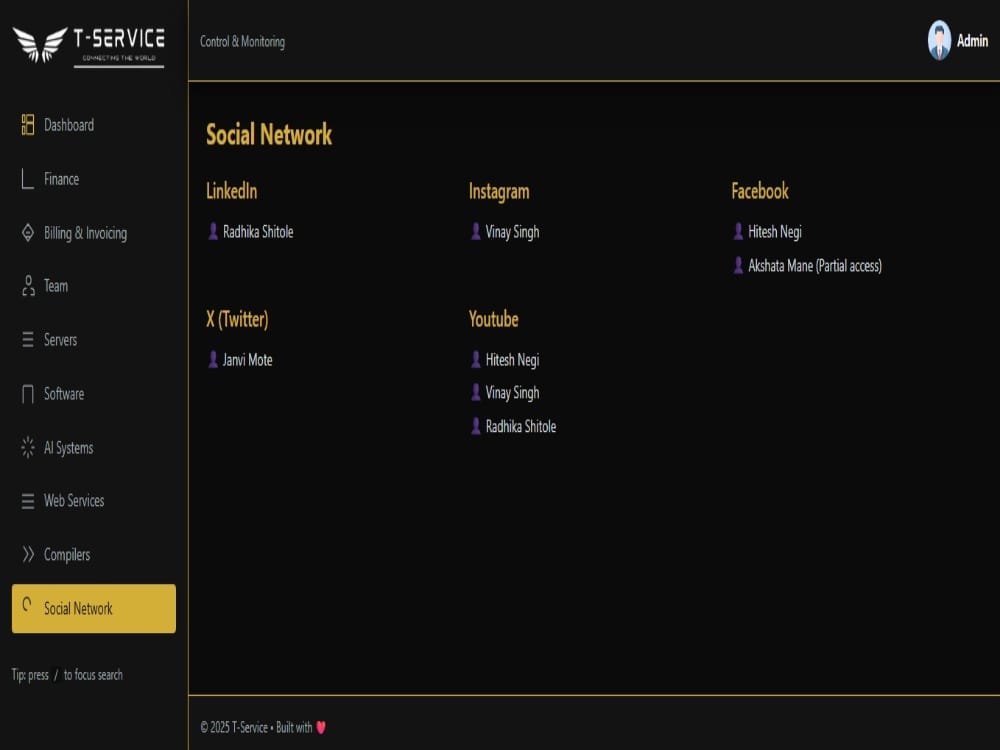Click the Team people icon

coord(28,286)
